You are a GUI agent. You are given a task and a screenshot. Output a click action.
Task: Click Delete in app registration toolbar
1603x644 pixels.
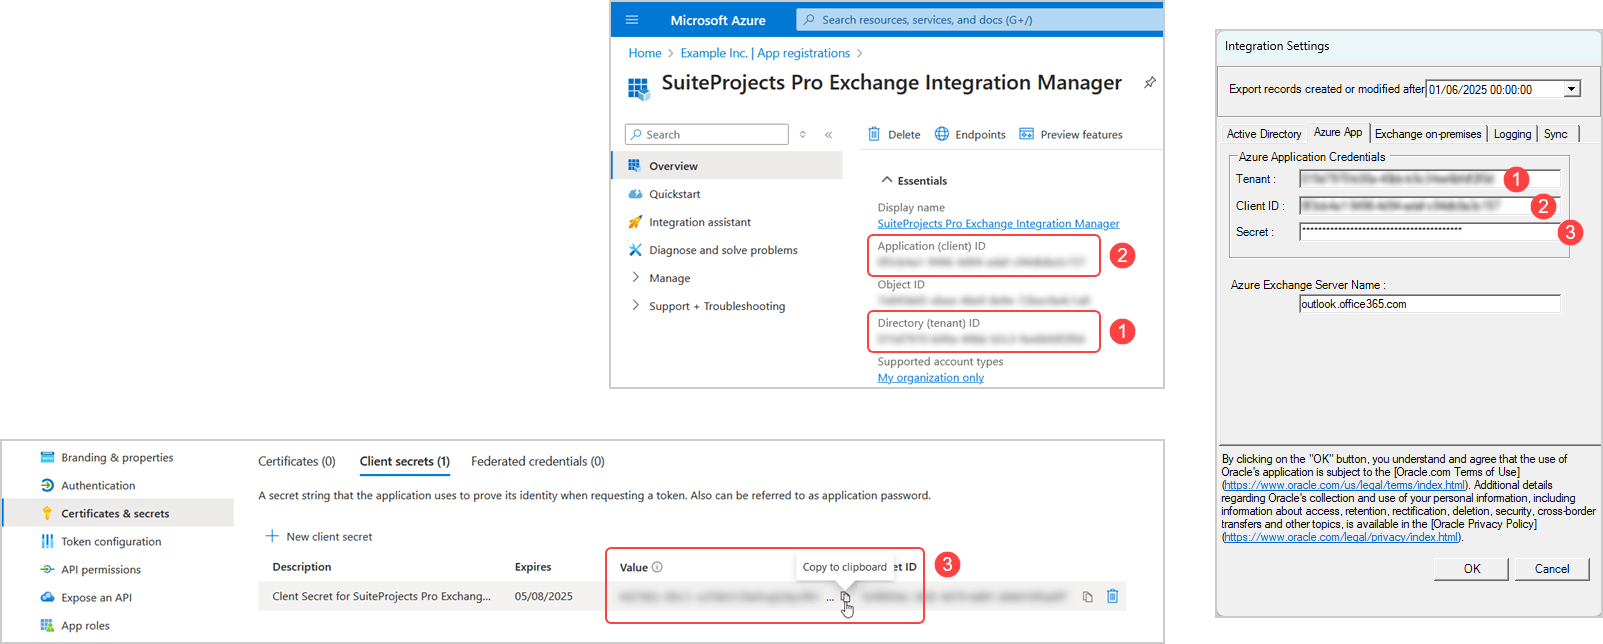point(894,134)
